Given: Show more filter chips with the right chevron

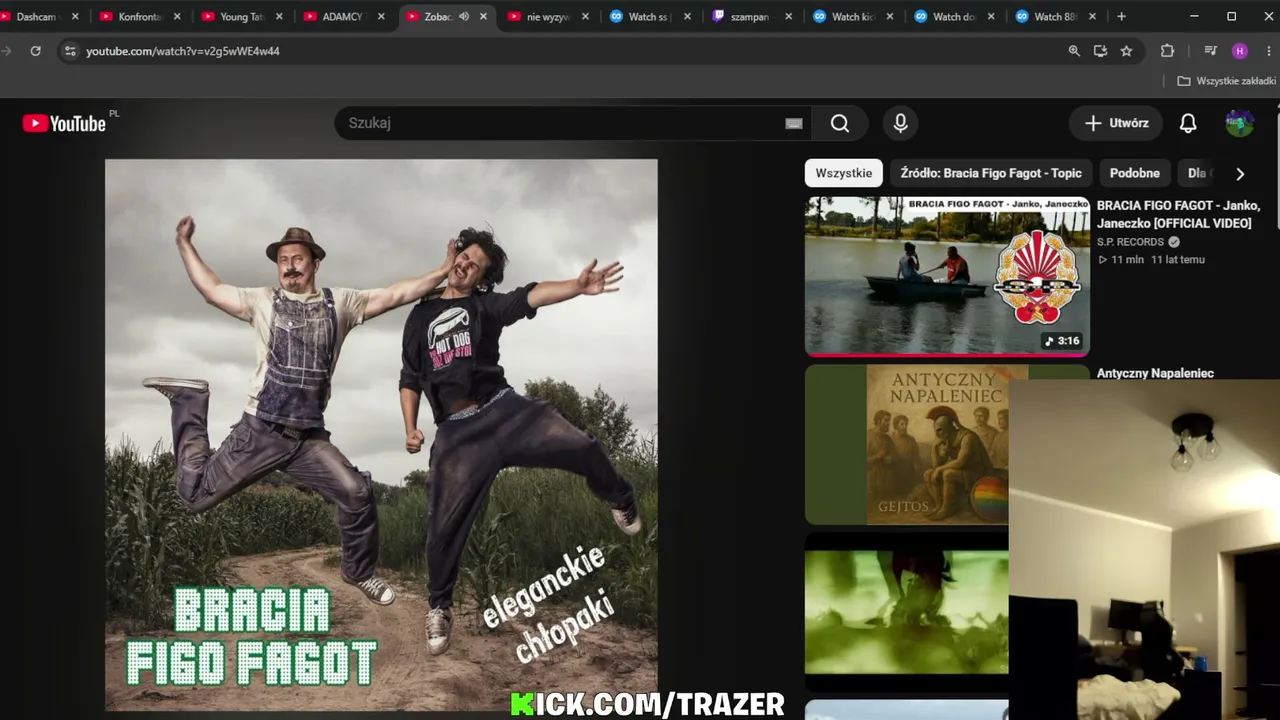Looking at the screenshot, I should (1240, 174).
